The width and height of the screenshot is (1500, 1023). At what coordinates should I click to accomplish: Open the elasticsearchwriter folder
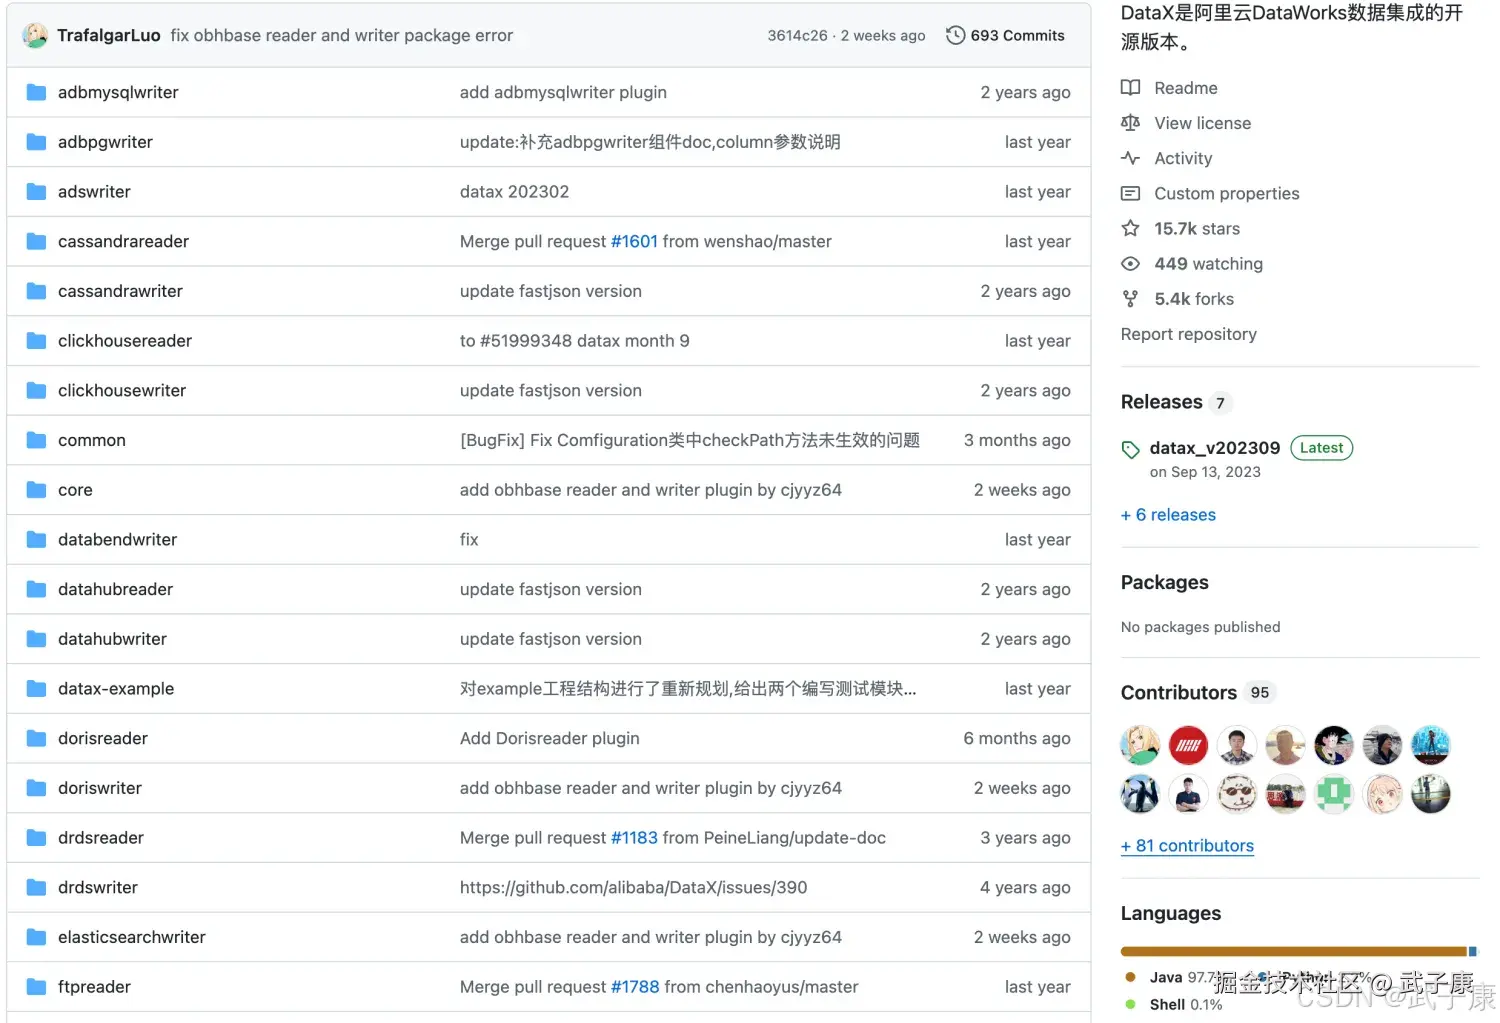pyautogui.click(x=132, y=937)
